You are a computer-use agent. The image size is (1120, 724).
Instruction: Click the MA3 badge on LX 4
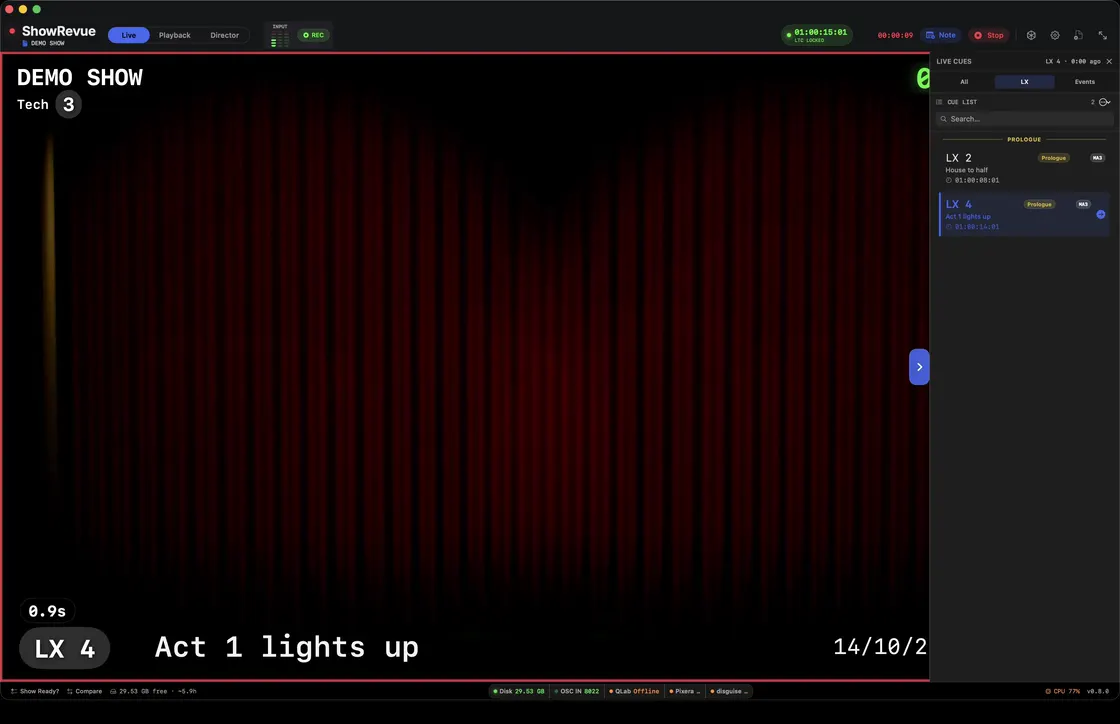(1083, 204)
